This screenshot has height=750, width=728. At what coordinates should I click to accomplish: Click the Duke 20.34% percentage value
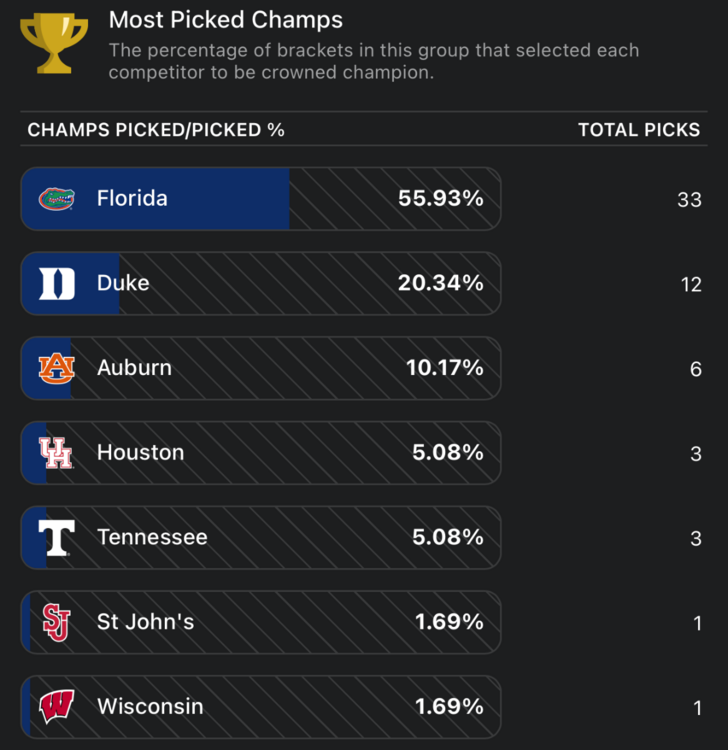[x=440, y=284]
